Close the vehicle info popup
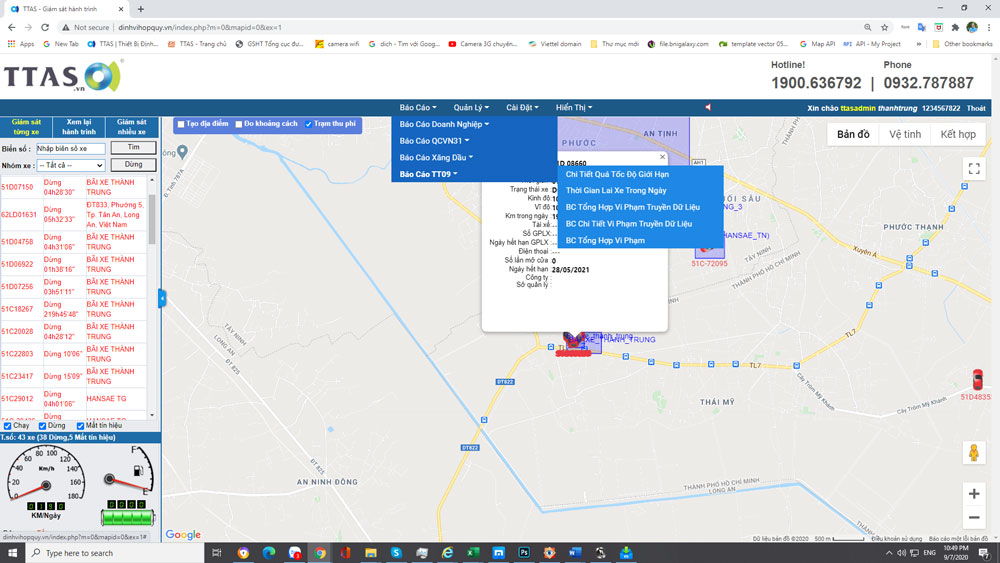Image resolution: width=1000 pixels, height=563 pixels. [x=662, y=157]
